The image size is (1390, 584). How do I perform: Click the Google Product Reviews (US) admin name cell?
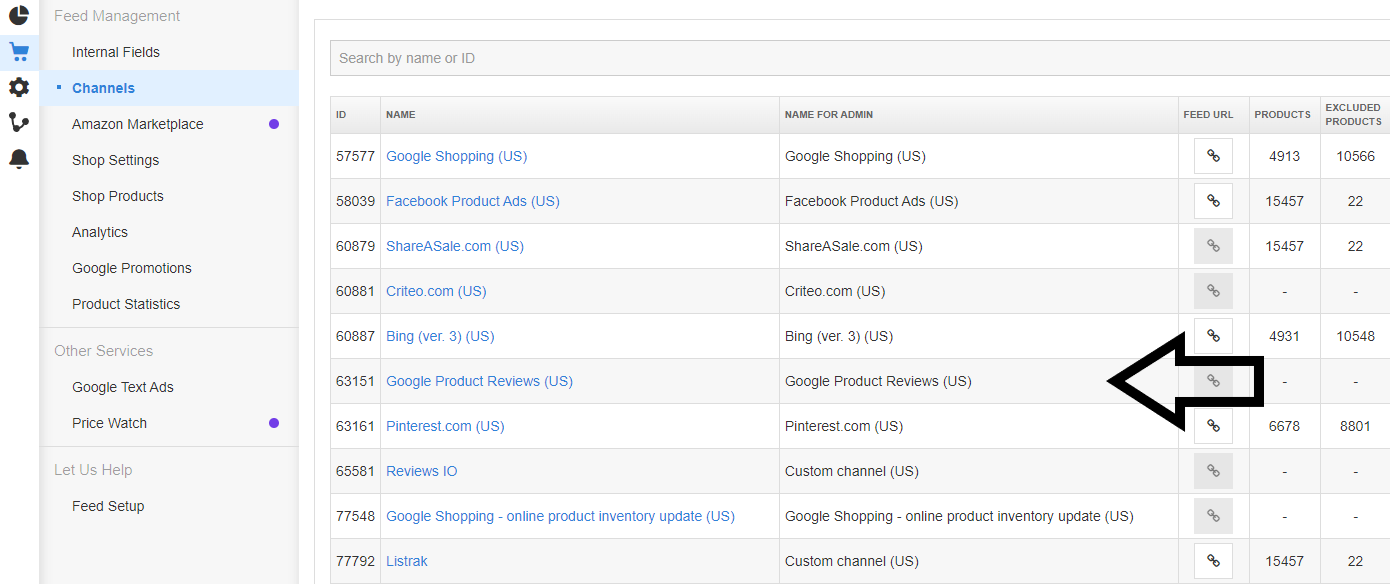point(878,380)
